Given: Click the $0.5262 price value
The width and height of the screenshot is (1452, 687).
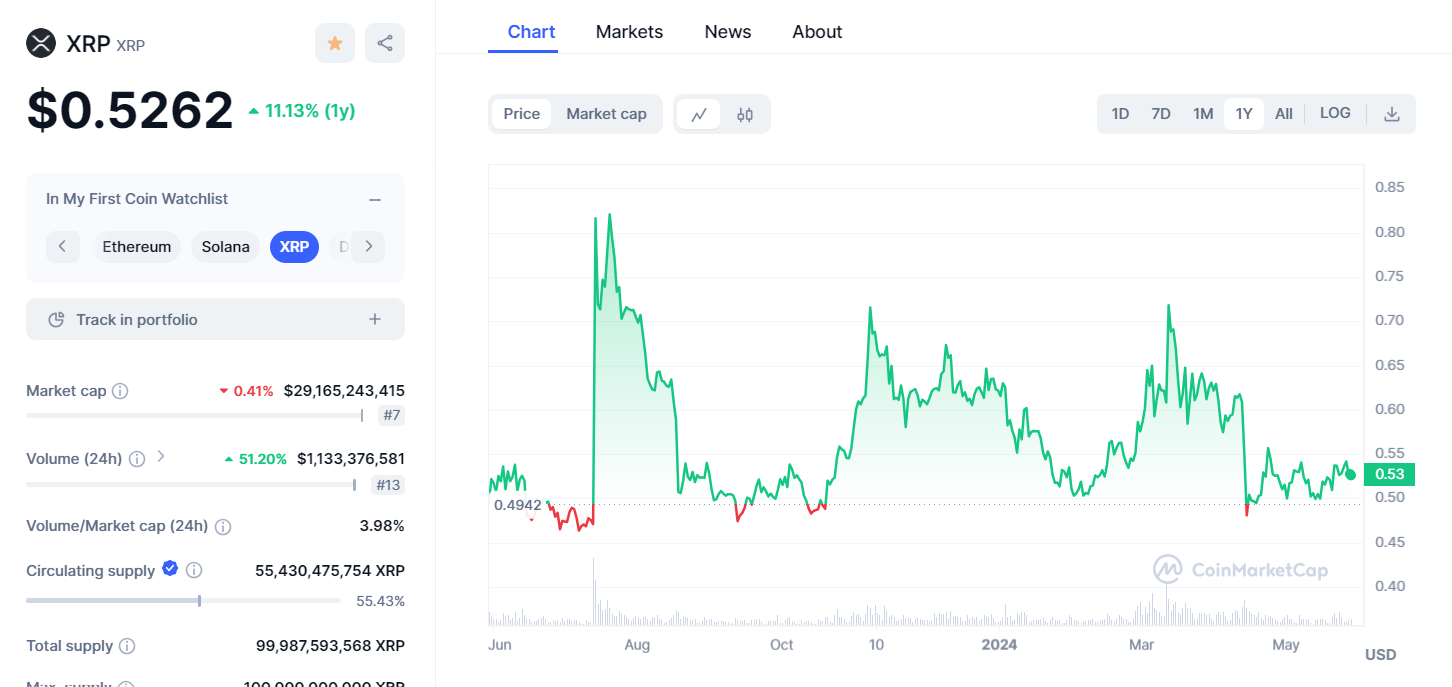Looking at the screenshot, I should tap(130, 110).
